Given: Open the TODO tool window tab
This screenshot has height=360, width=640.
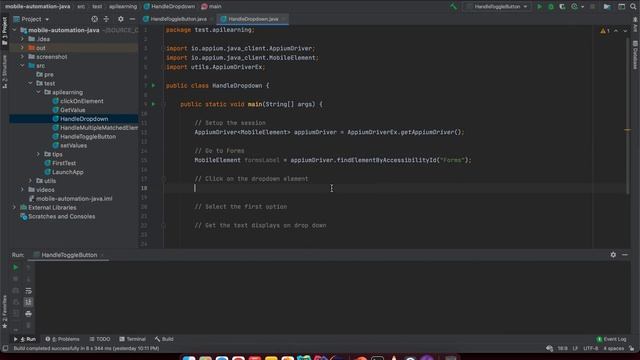Looking at the screenshot, I should [x=100, y=339].
